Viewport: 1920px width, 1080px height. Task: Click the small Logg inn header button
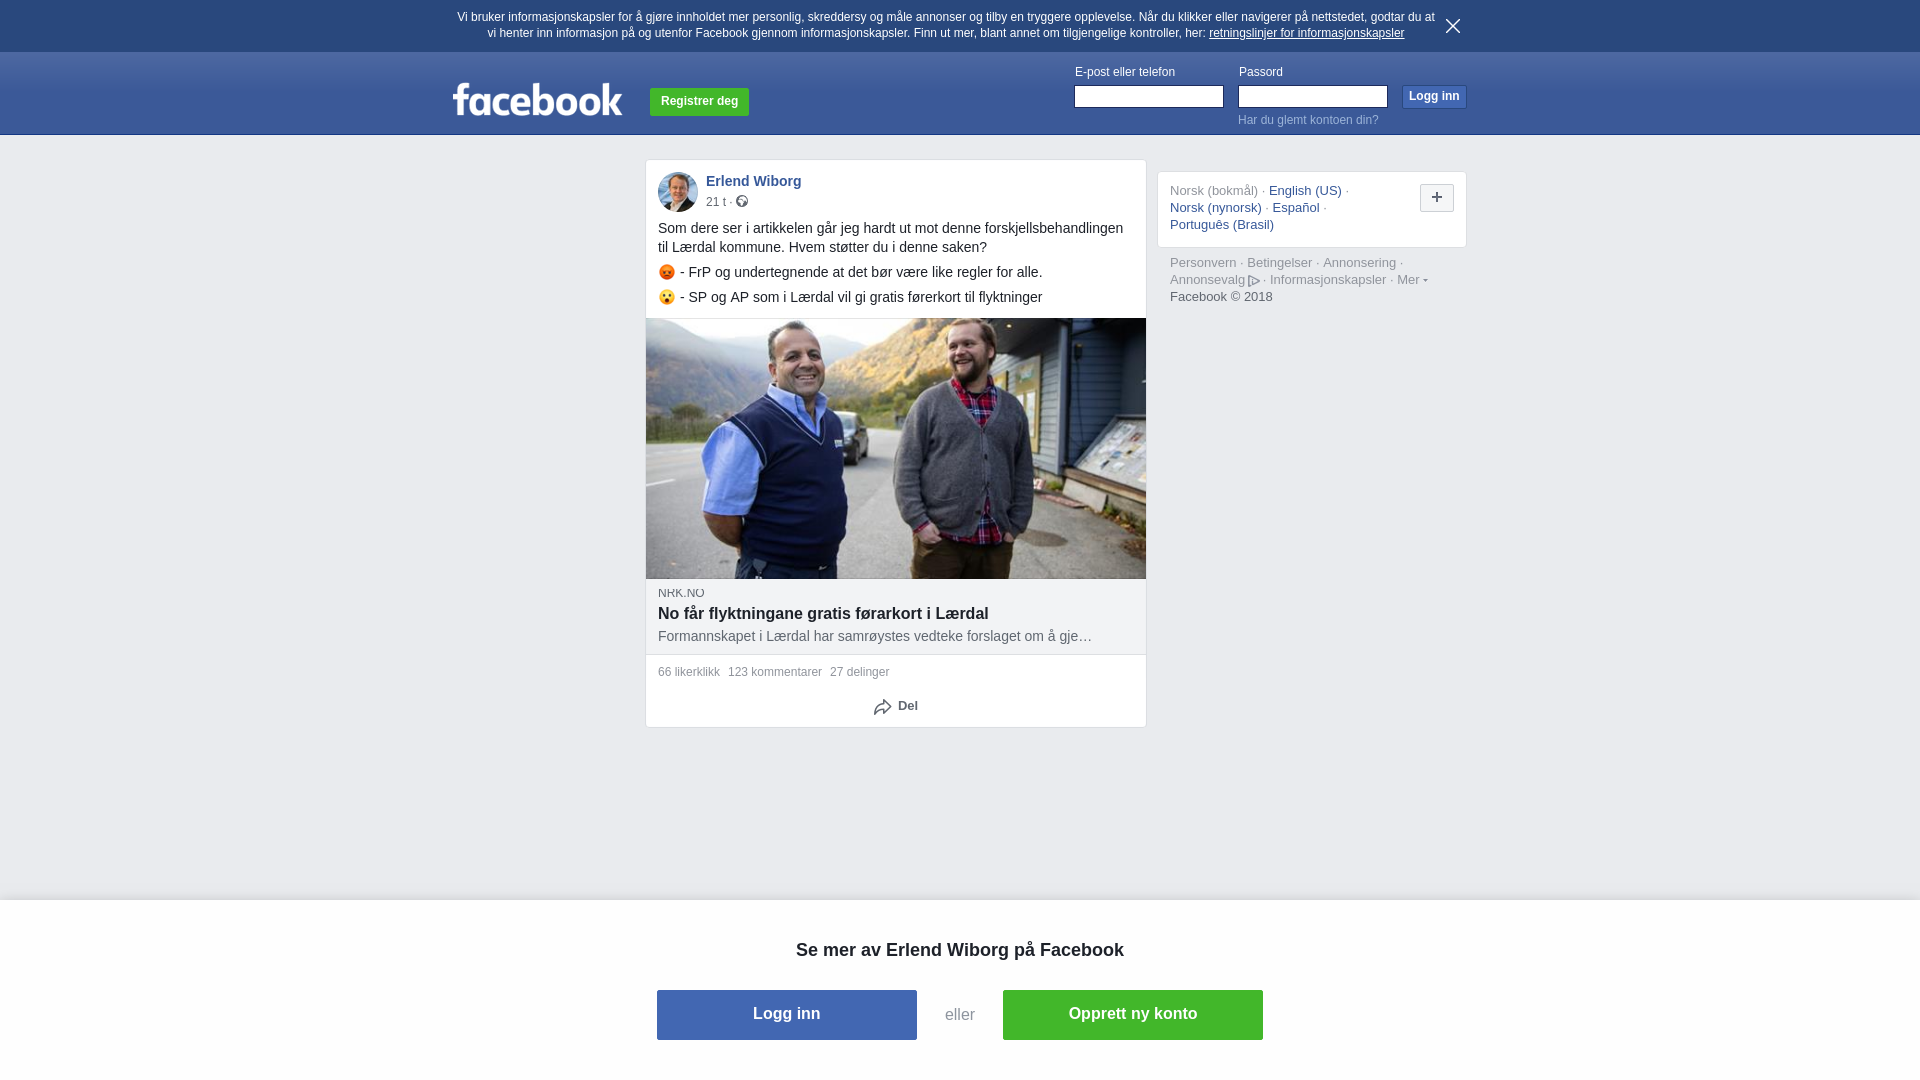(1434, 96)
